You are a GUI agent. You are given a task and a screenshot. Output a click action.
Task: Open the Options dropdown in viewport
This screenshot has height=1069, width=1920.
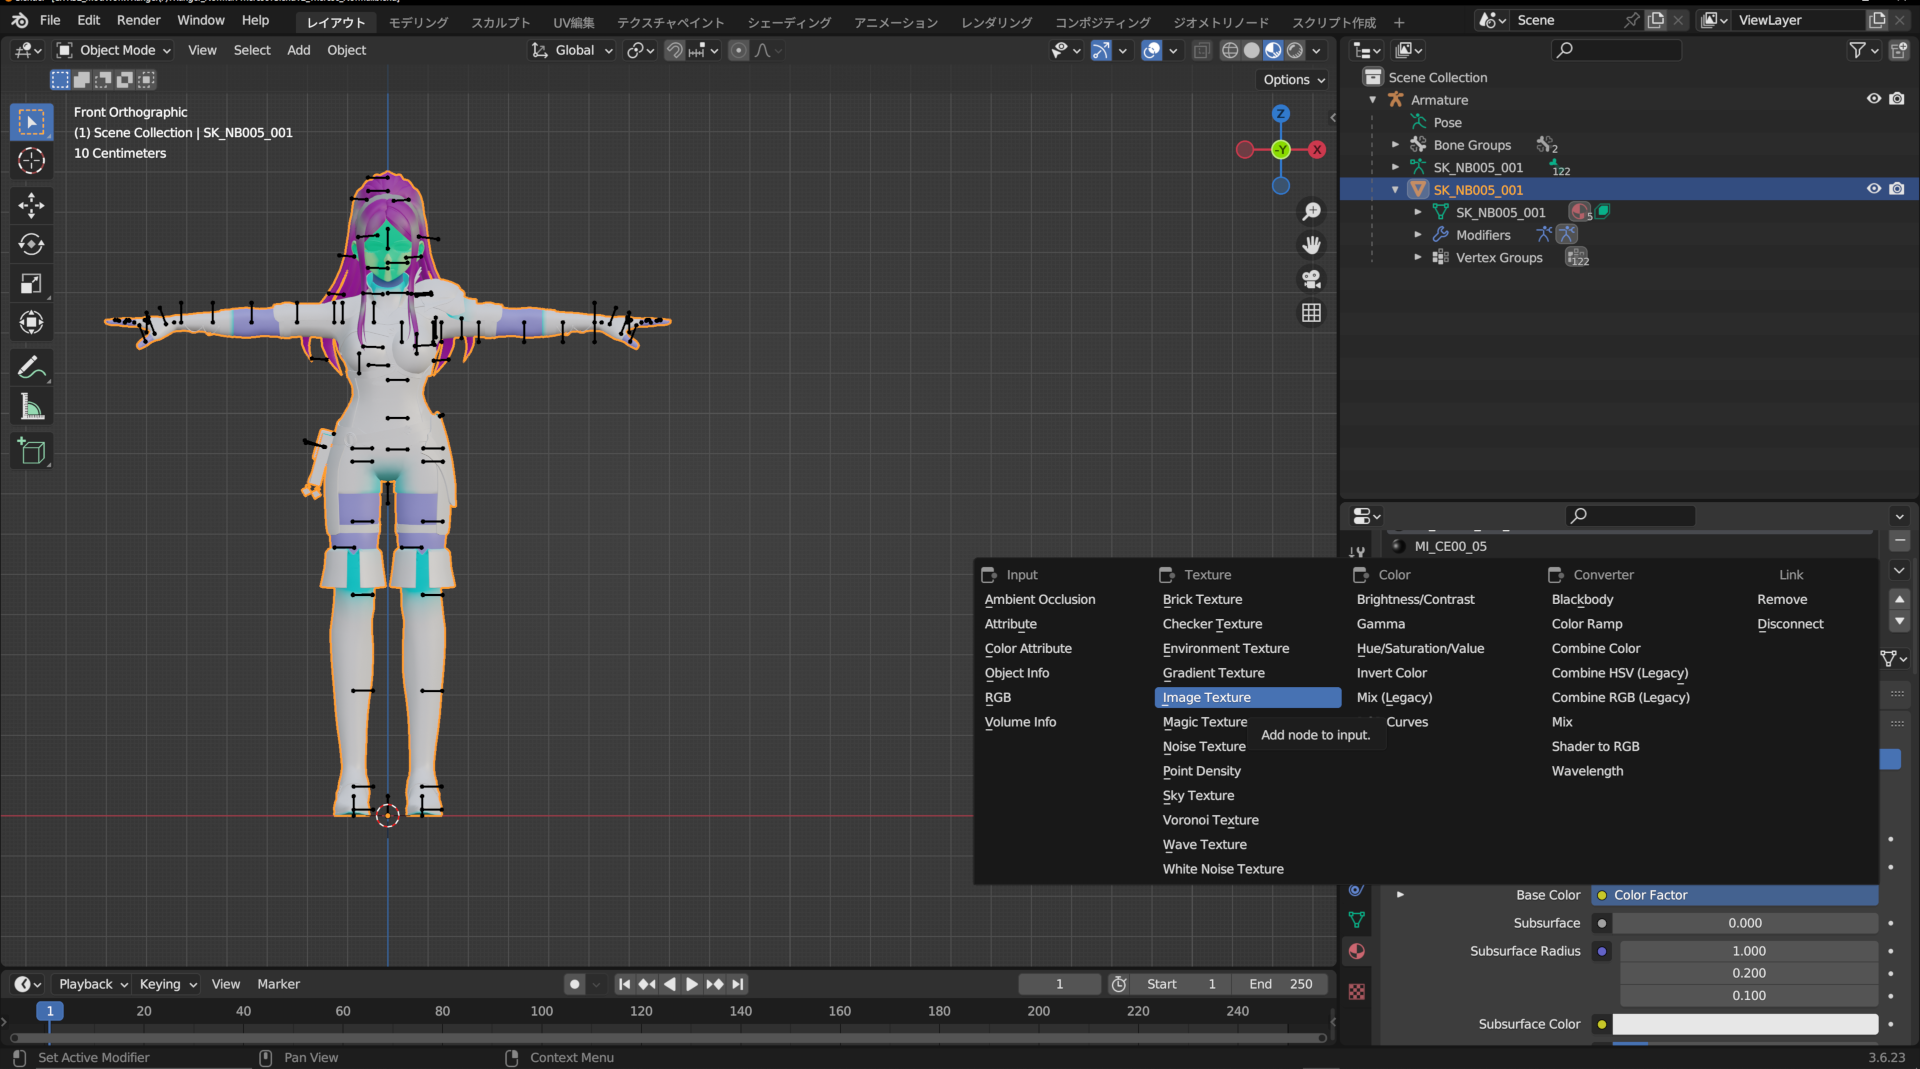pos(1294,80)
